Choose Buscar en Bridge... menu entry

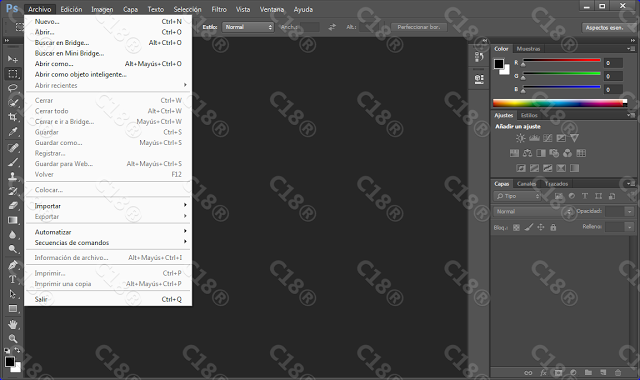coord(108,43)
